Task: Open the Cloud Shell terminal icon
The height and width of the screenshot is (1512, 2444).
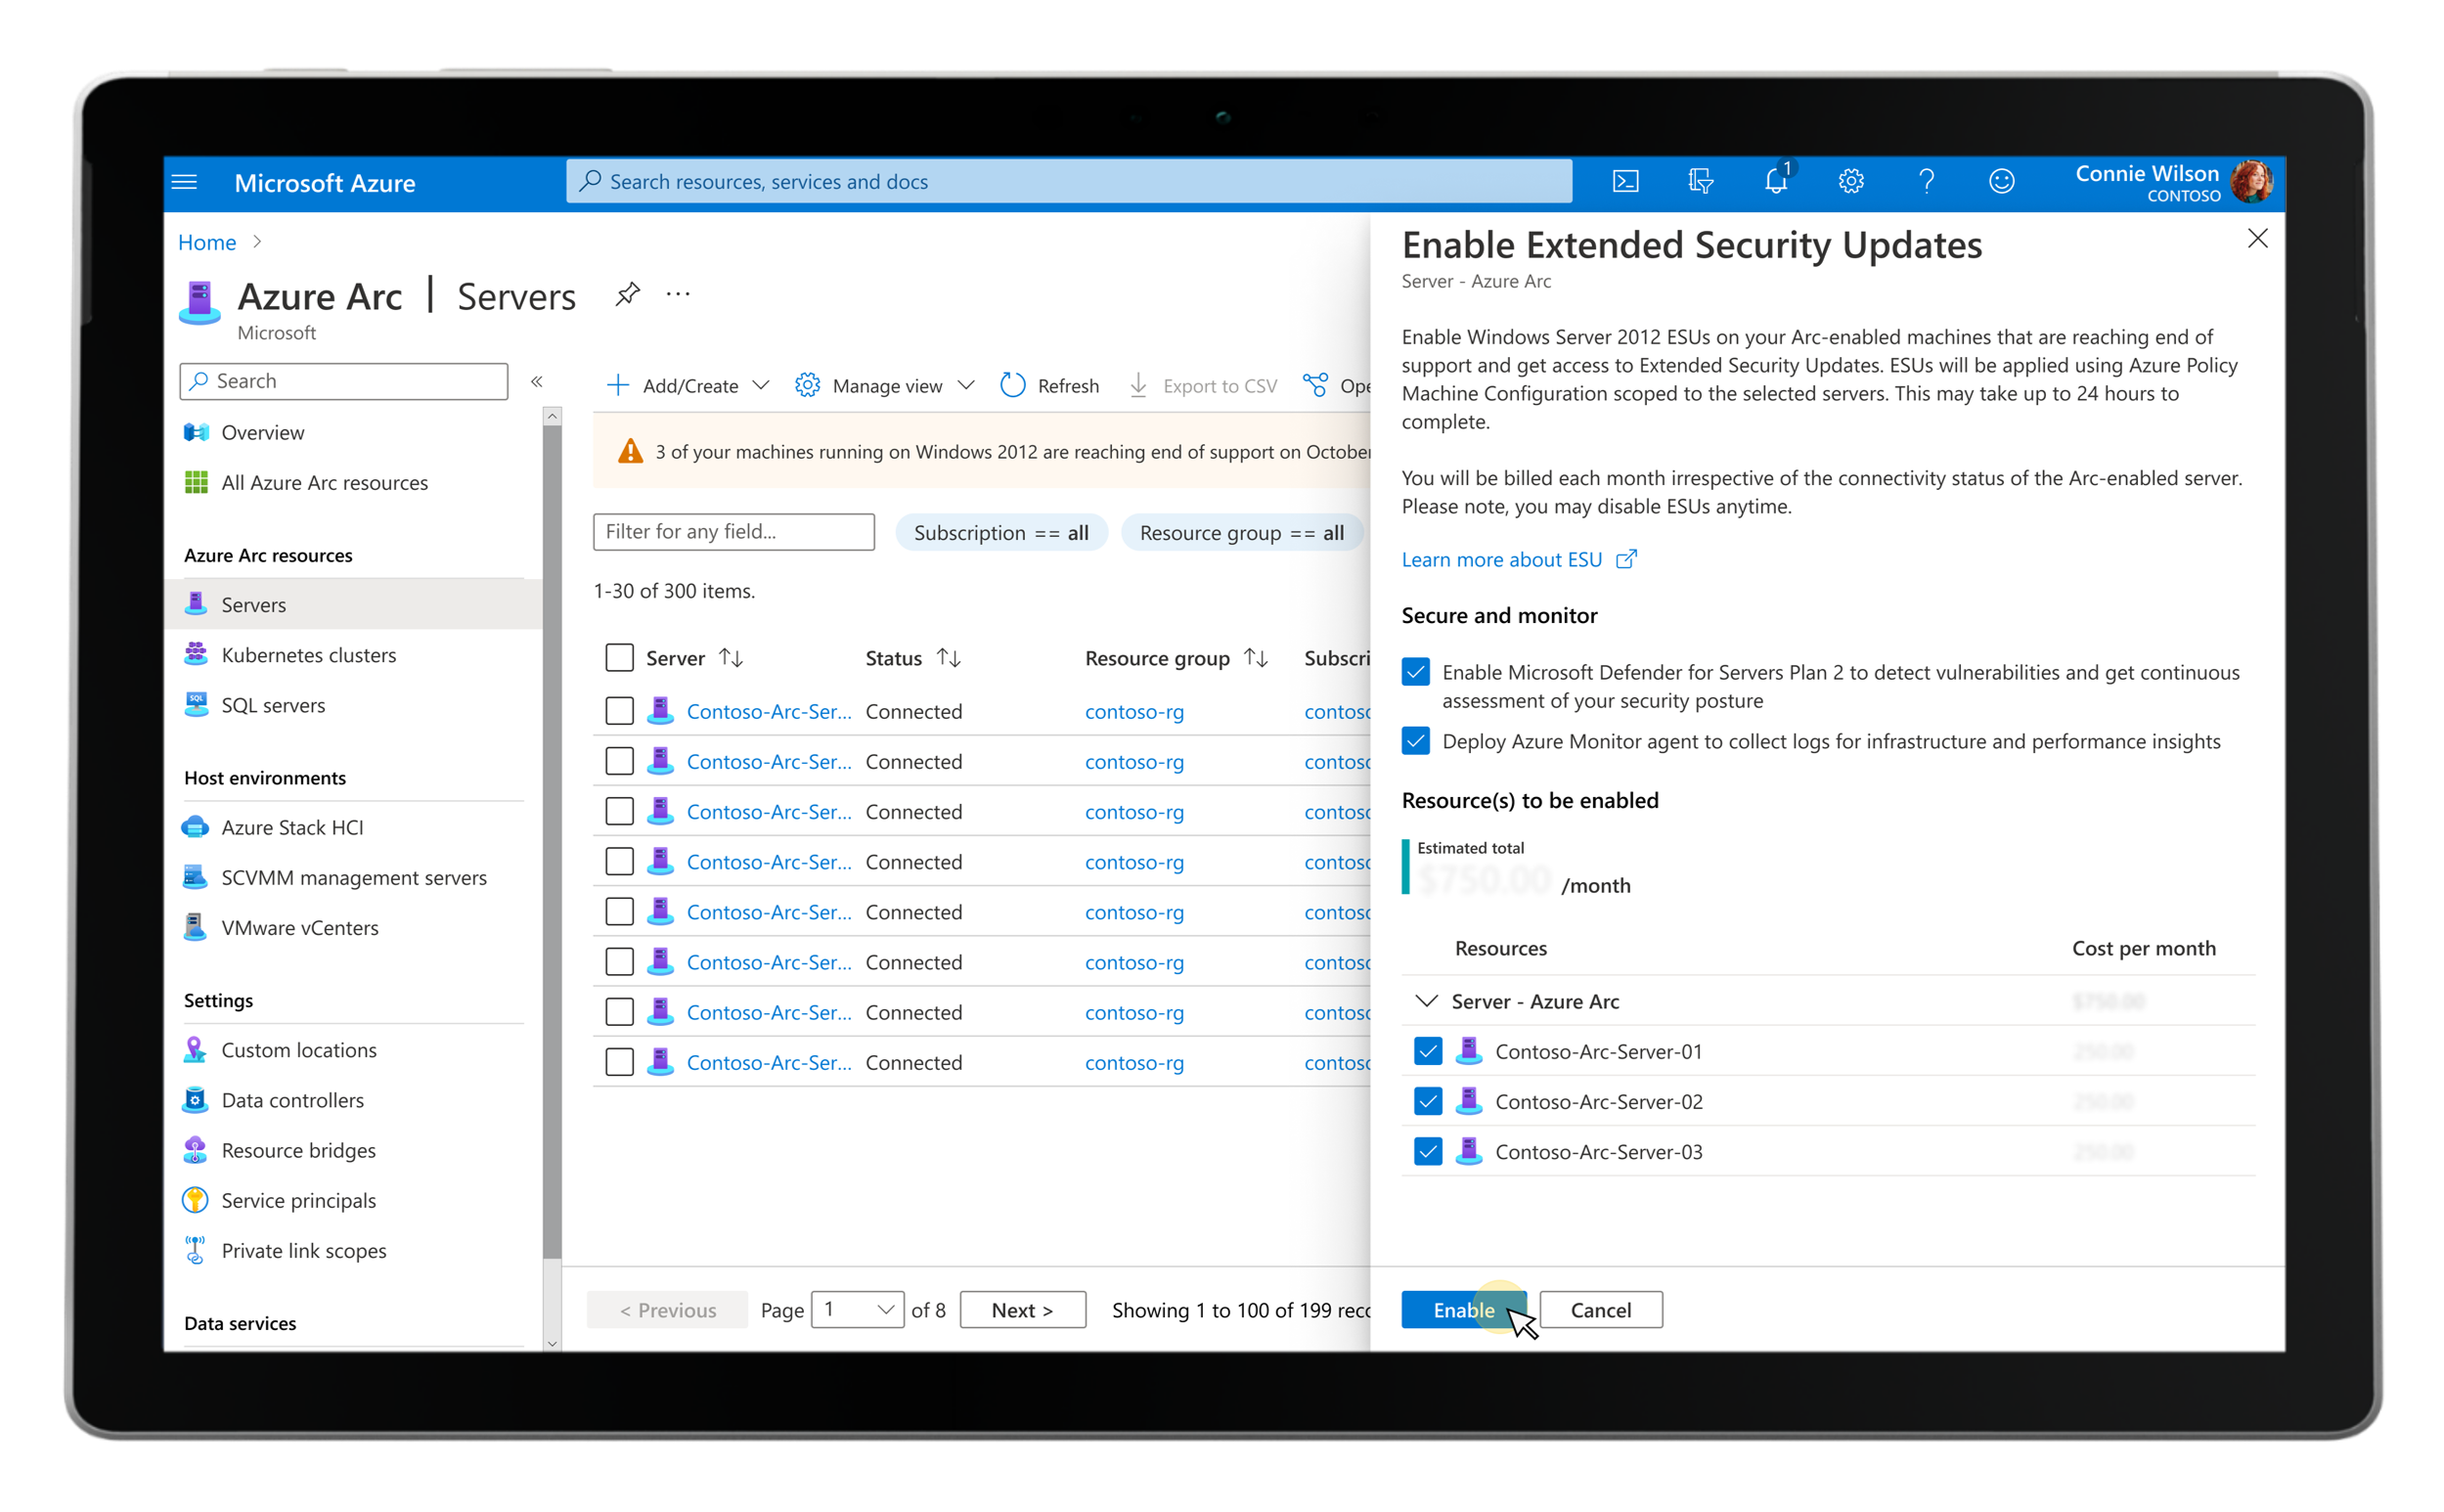Action: pos(1627,181)
